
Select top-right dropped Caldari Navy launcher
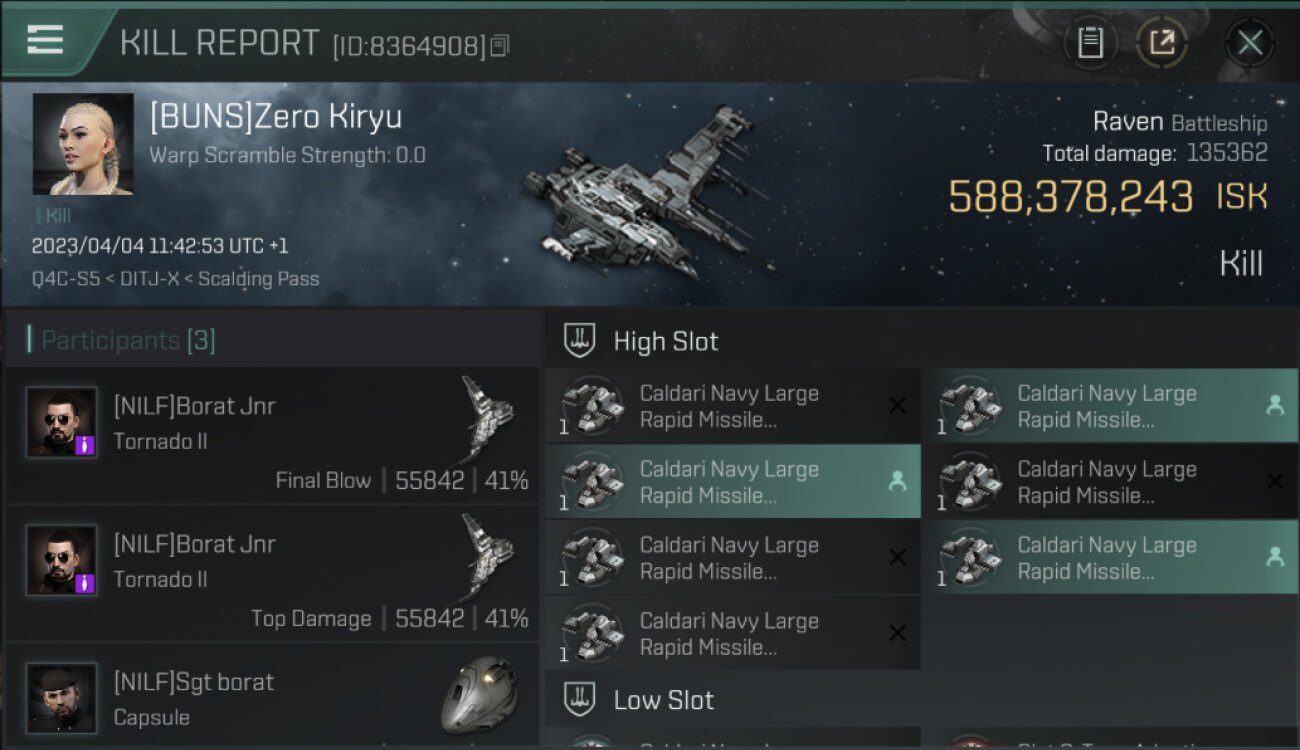tap(1111, 406)
